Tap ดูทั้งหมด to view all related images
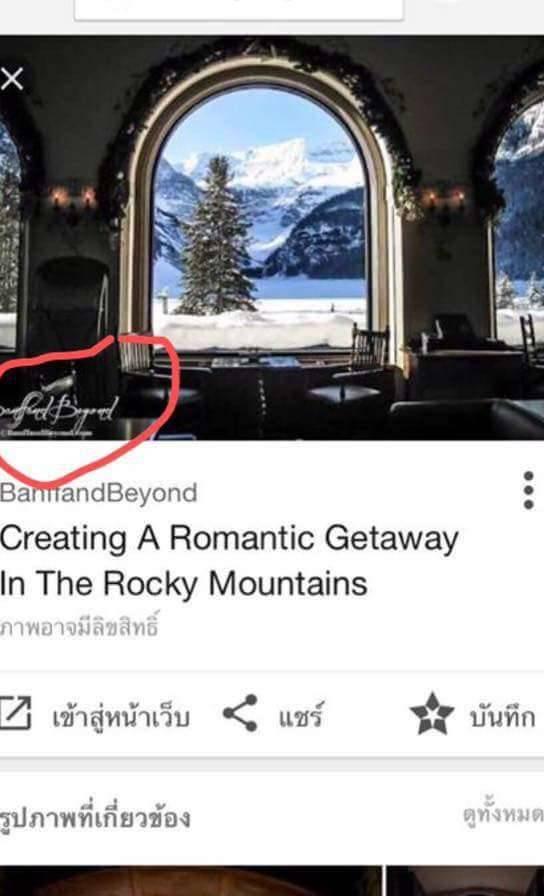 click(x=503, y=812)
